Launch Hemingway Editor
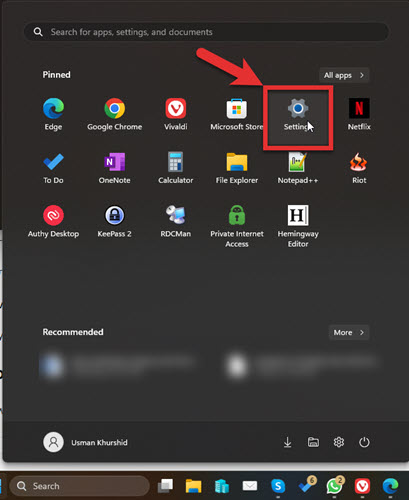Image resolution: width=409 pixels, height=500 pixels. pos(298,227)
